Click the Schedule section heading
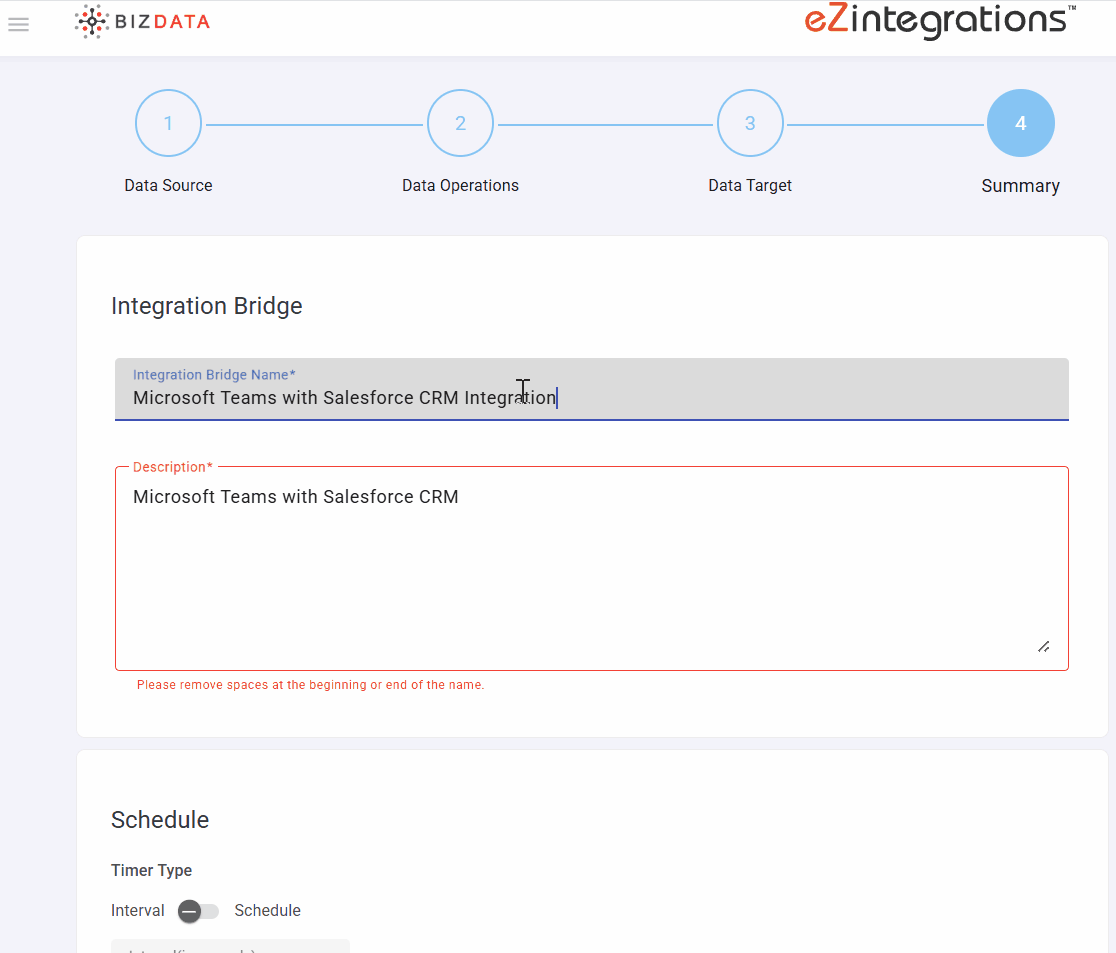The image size is (1116, 953). (x=160, y=820)
